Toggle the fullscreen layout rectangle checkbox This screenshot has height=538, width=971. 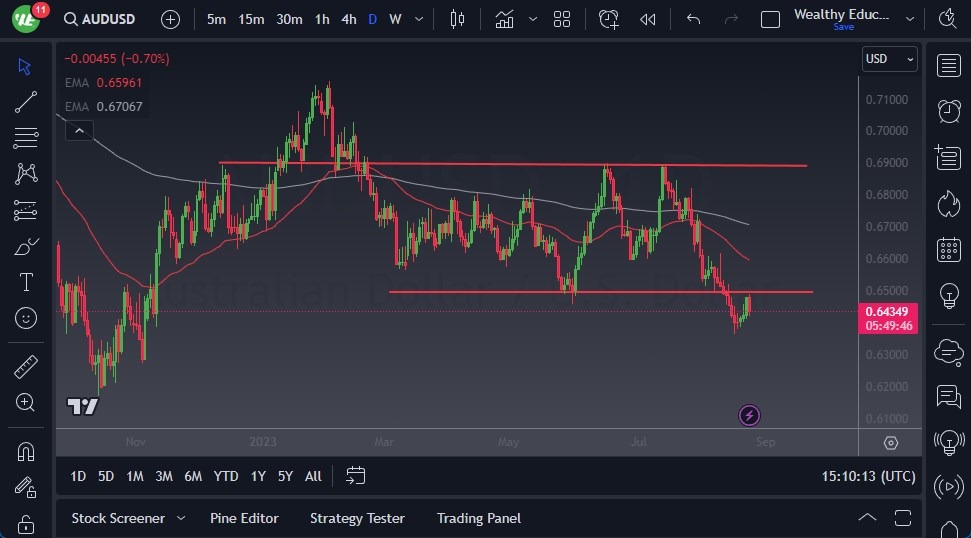[770, 19]
